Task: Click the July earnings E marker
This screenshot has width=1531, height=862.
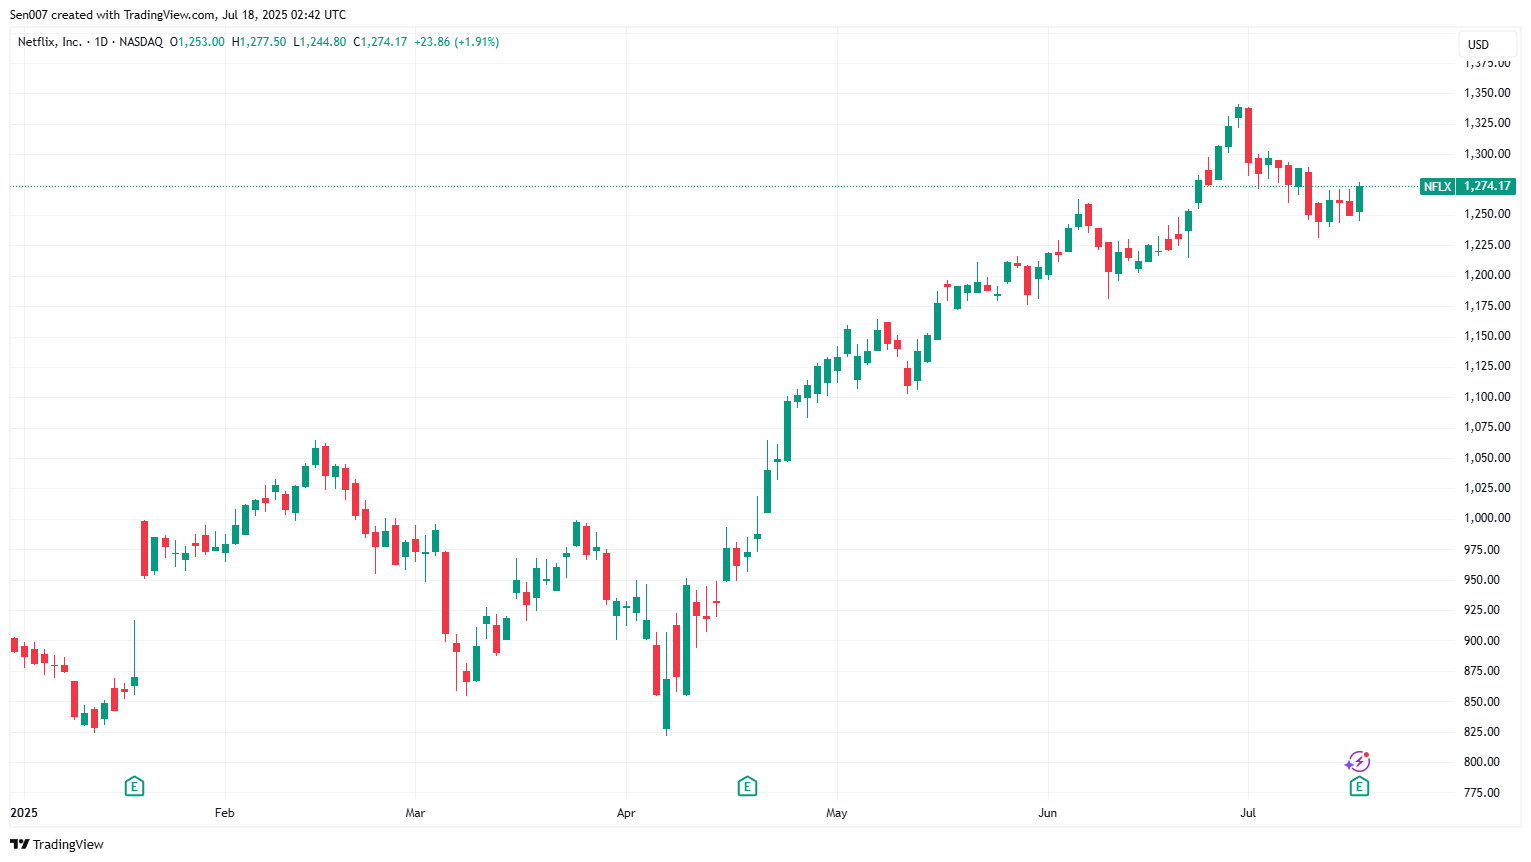Action: coord(1358,787)
